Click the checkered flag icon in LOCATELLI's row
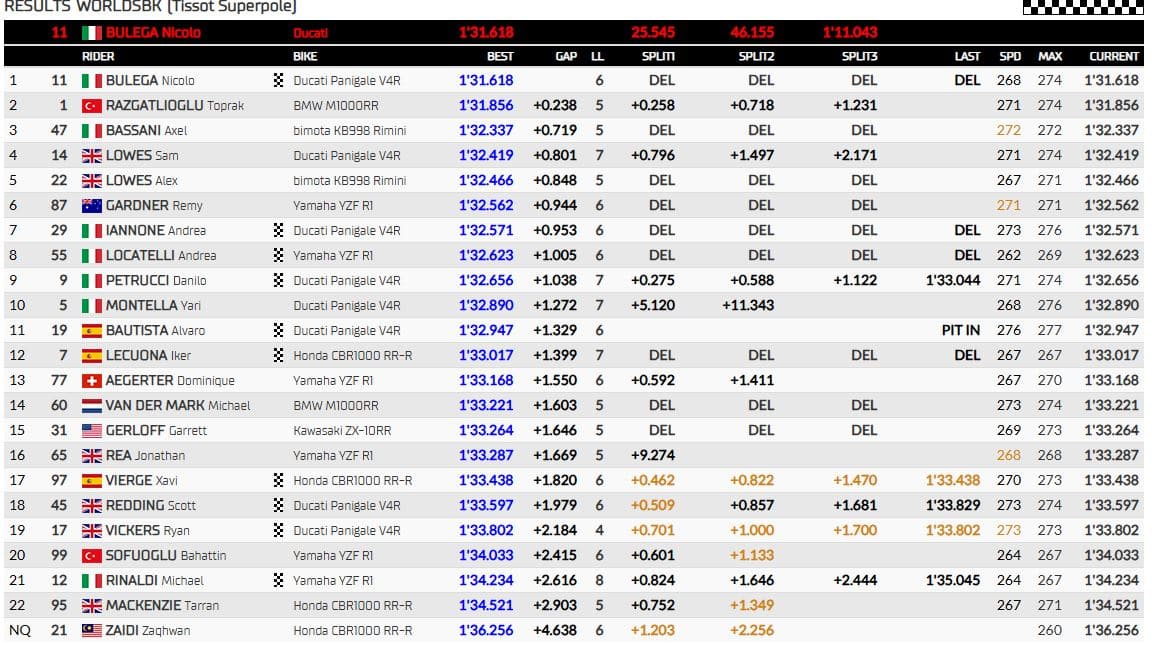The height and width of the screenshot is (645, 1155). pyautogui.click(x=278, y=255)
